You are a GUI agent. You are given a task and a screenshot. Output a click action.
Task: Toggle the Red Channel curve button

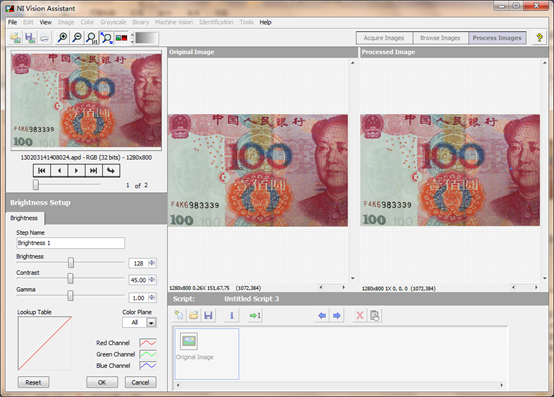tap(148, 343)
